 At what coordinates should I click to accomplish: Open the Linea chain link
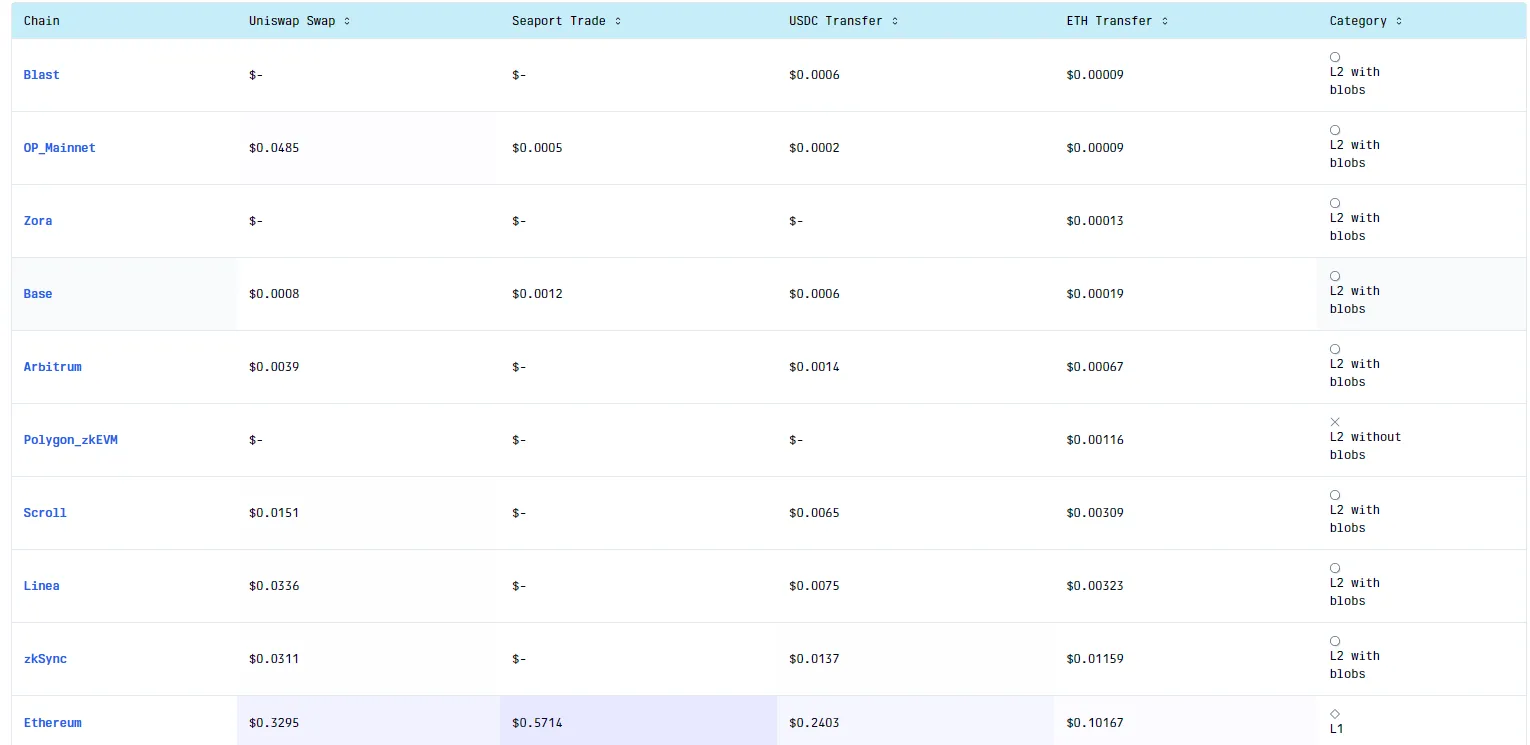(x=41, y=586)
